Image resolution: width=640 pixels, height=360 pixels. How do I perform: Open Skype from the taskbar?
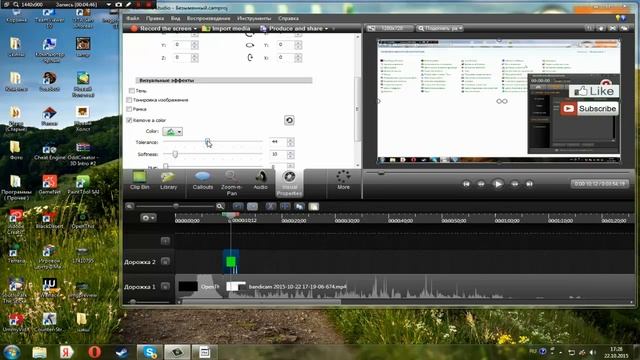pos(149,352)
